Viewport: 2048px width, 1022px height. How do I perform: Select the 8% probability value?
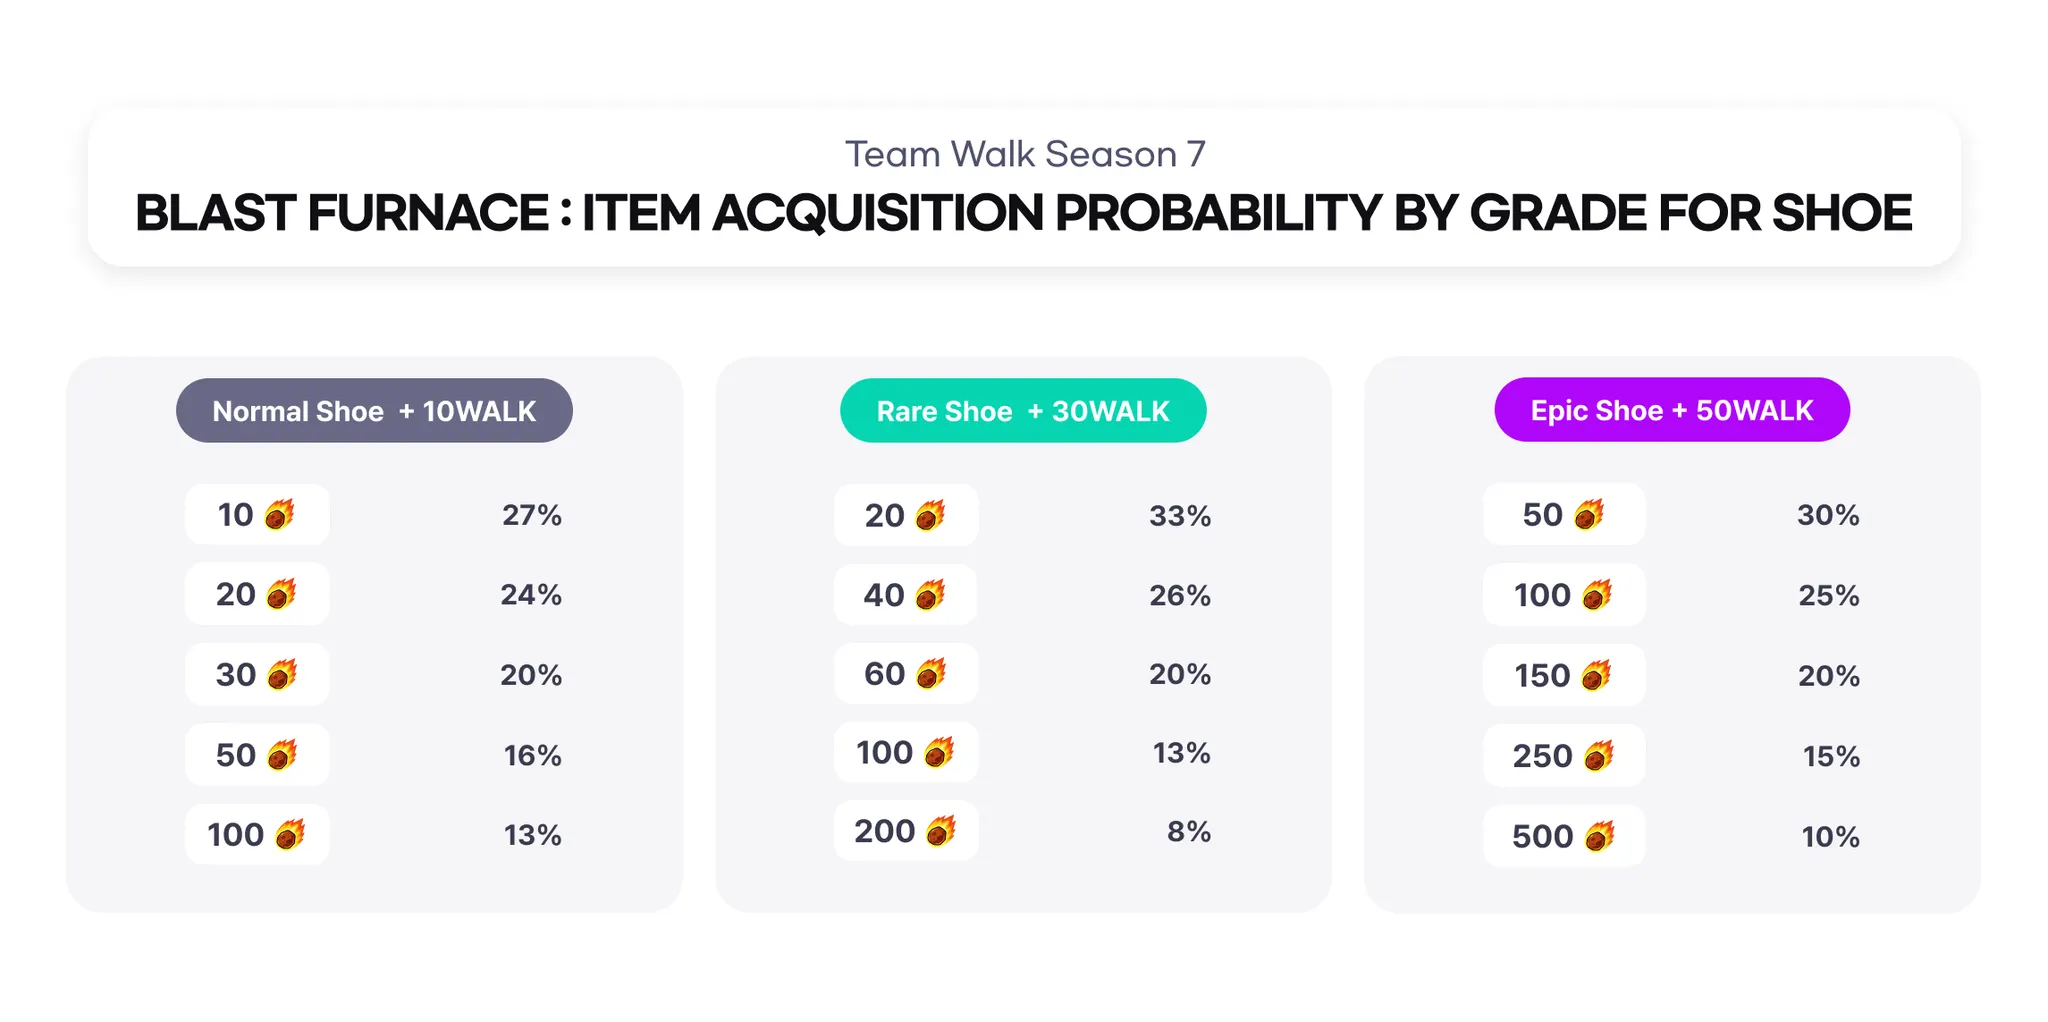(1189, 831)
